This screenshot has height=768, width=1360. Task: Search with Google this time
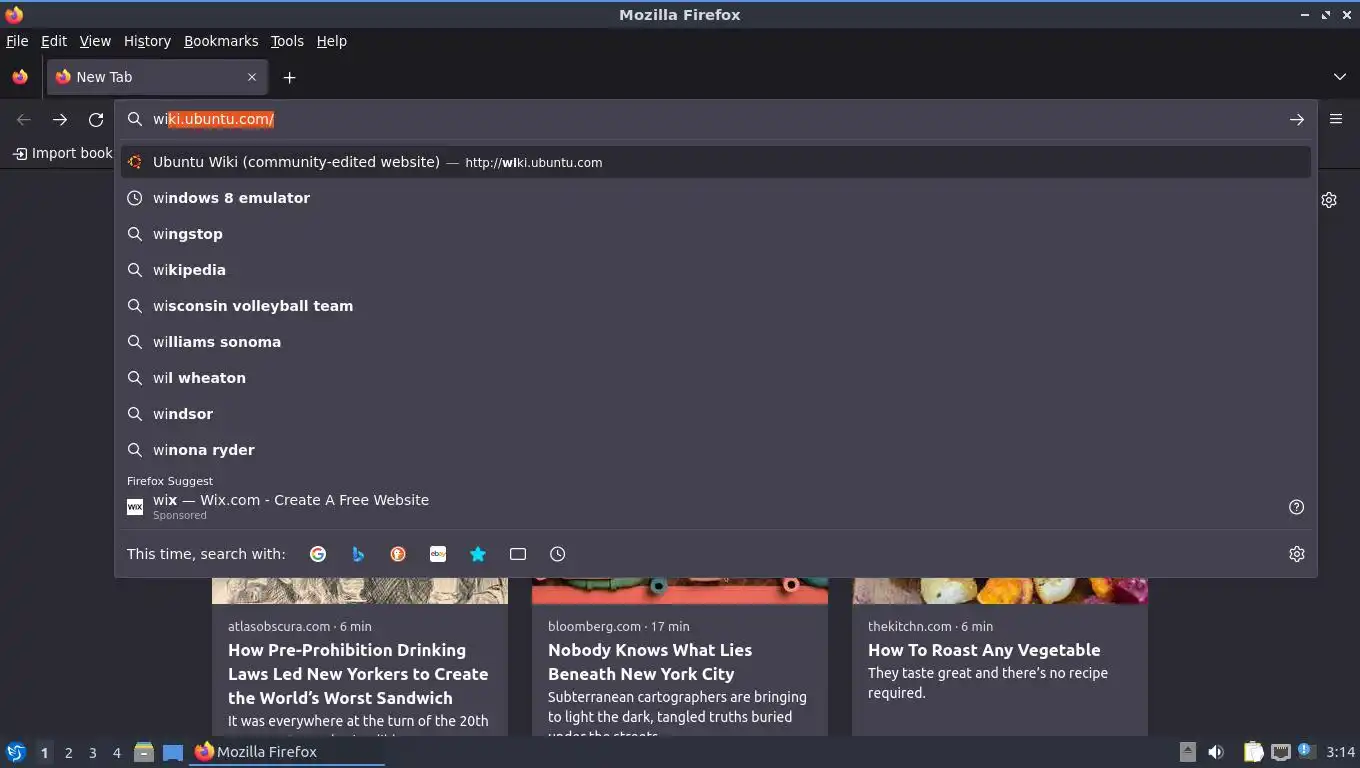[x=318, y=554]
